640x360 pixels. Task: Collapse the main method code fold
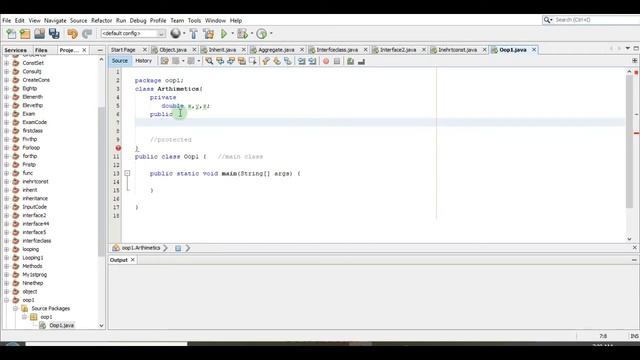(x=127, y=173)
